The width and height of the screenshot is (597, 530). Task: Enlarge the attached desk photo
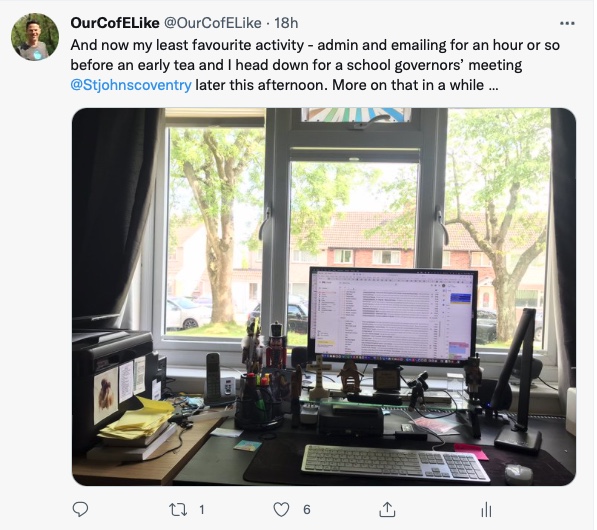pos(324,297)
